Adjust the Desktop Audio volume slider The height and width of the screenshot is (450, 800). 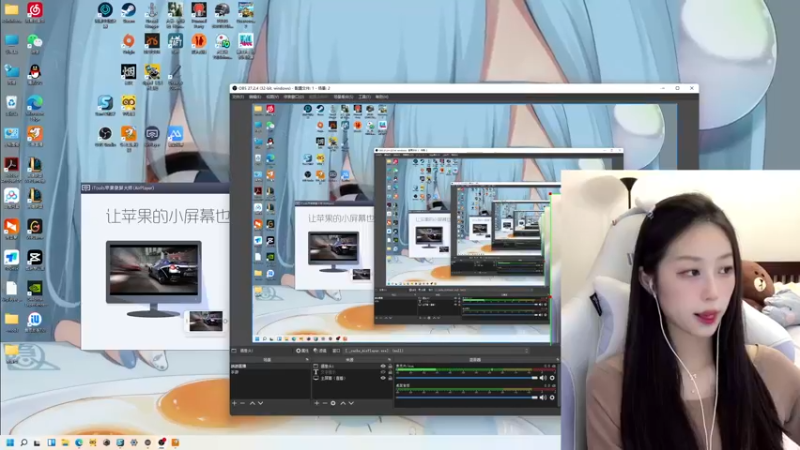tap(467, 397)
